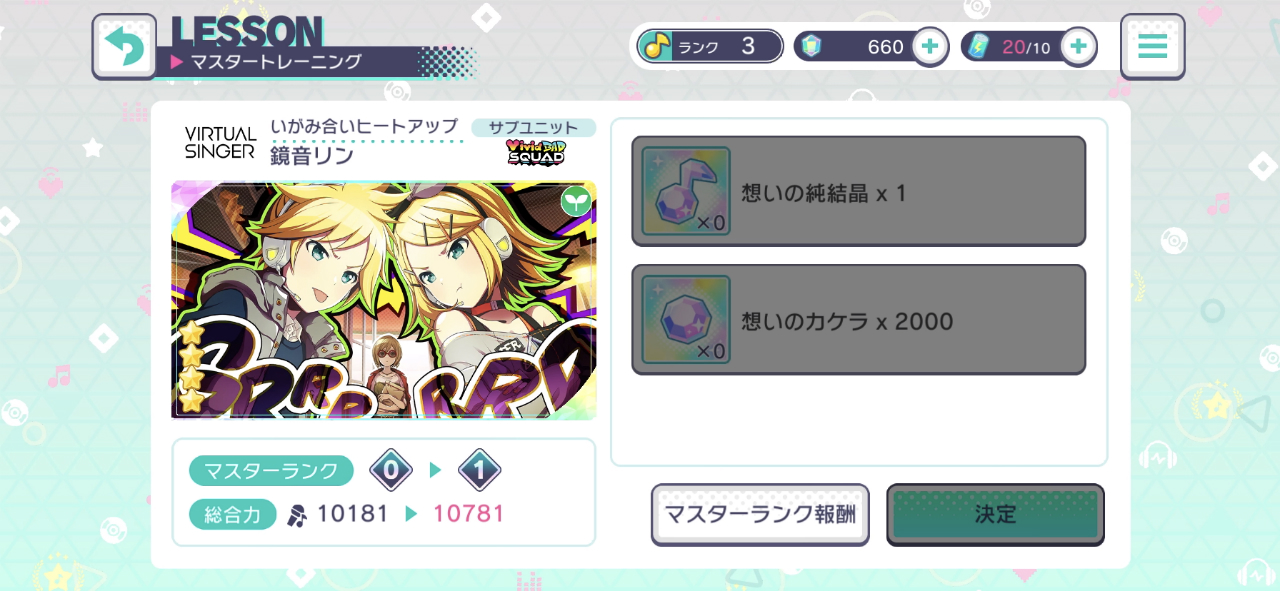Tap the サブユニット label
This screenshot has width=1280, height=591.
534,127
